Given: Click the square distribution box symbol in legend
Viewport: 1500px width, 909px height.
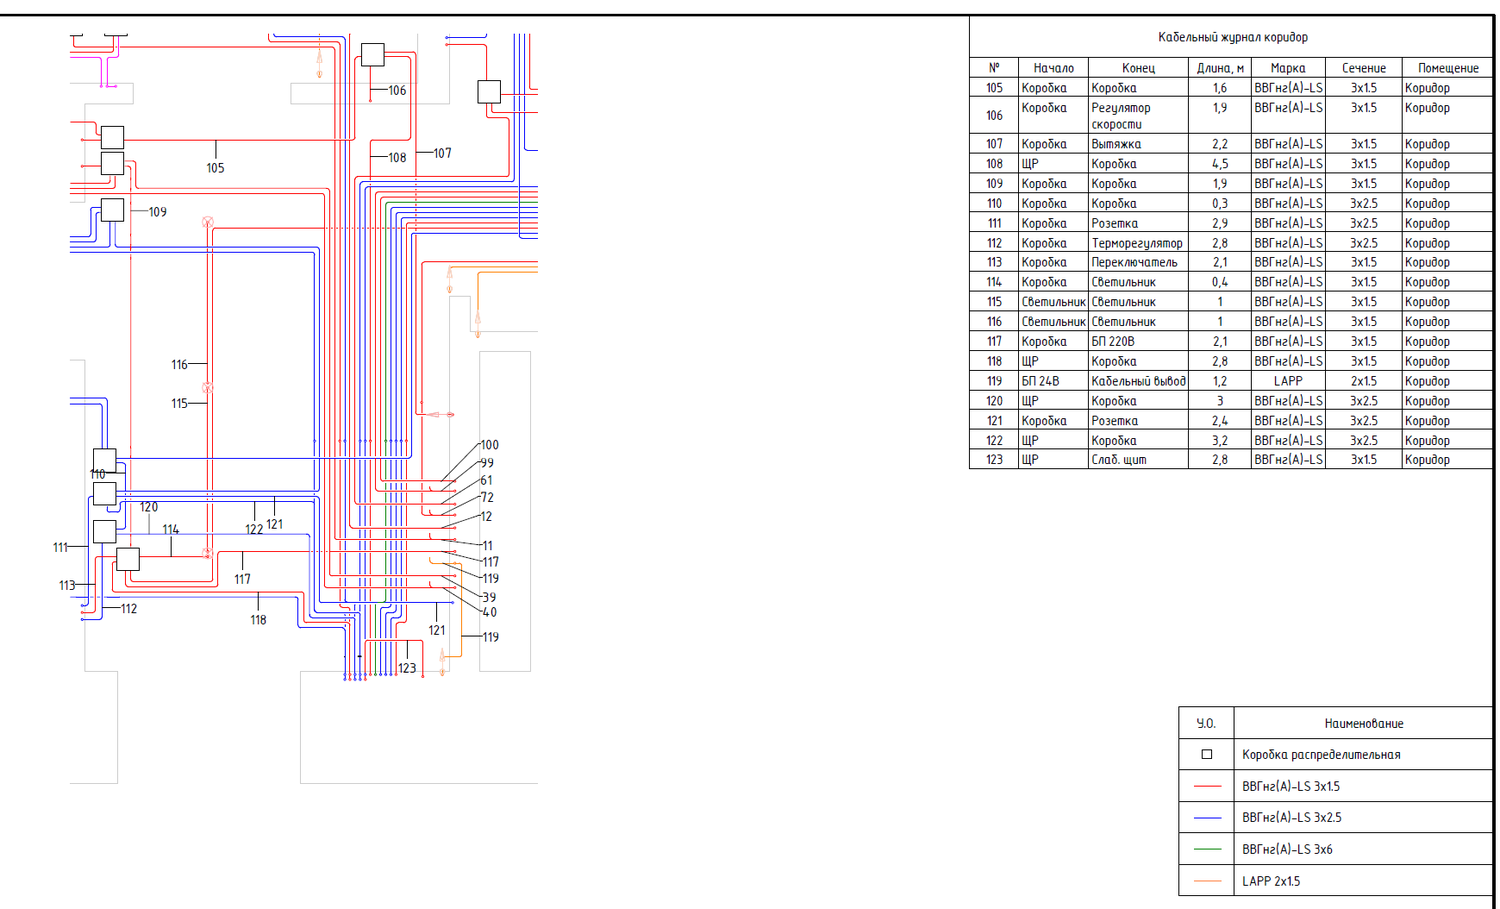Looking at the screenshot, I should coord(1206,754).
